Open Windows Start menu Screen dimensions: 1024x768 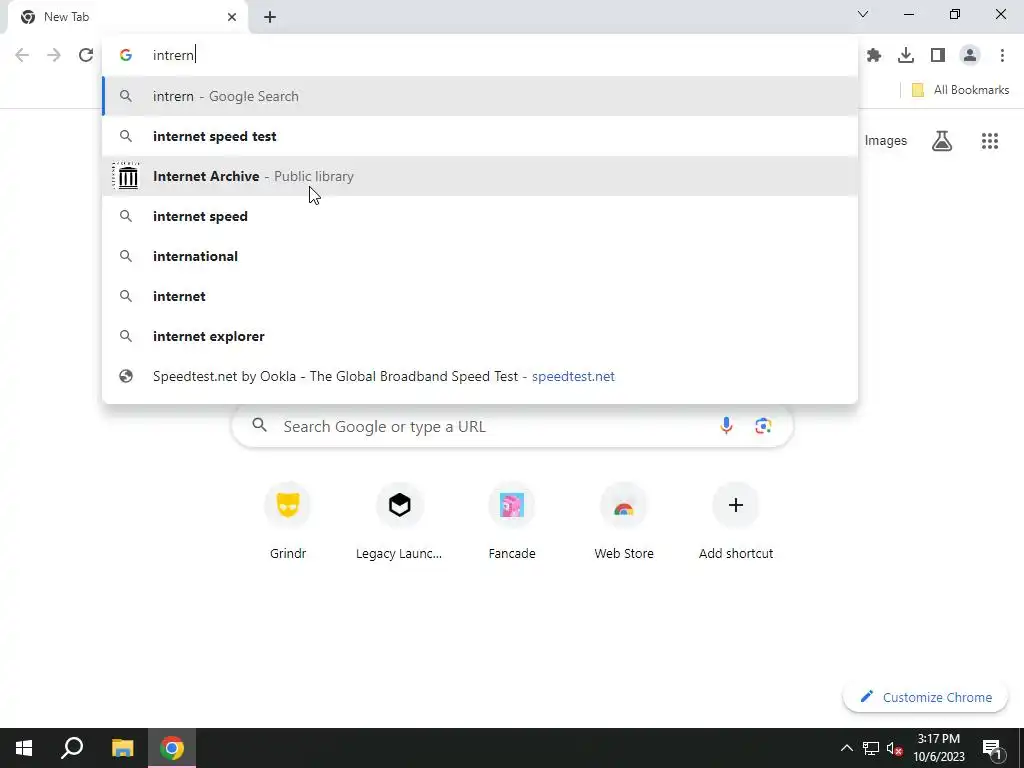point(24,748)
